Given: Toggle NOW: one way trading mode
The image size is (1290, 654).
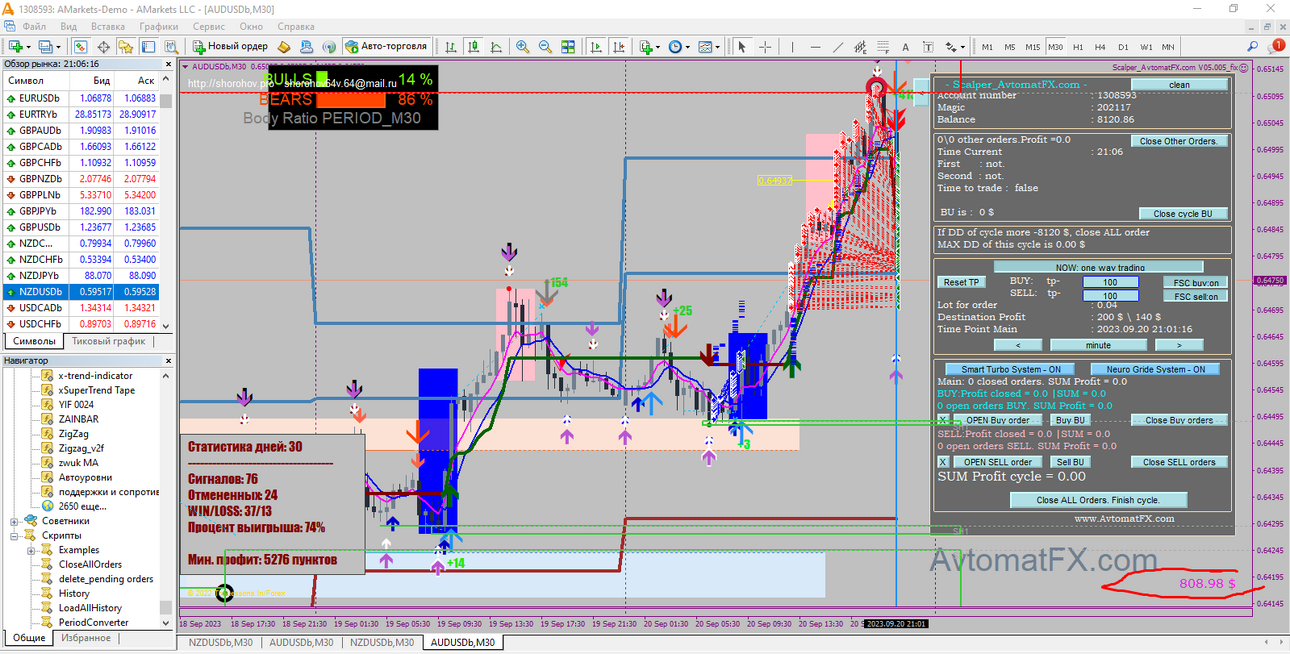Looking at the screenshot, I should pos(1100,267).
